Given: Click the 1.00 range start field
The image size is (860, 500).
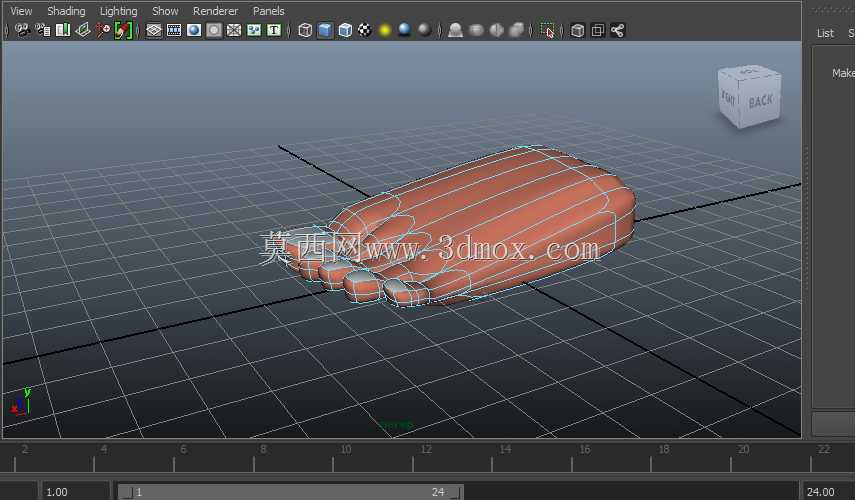Looking at the screenshot, I should click(x=74, y=492).
